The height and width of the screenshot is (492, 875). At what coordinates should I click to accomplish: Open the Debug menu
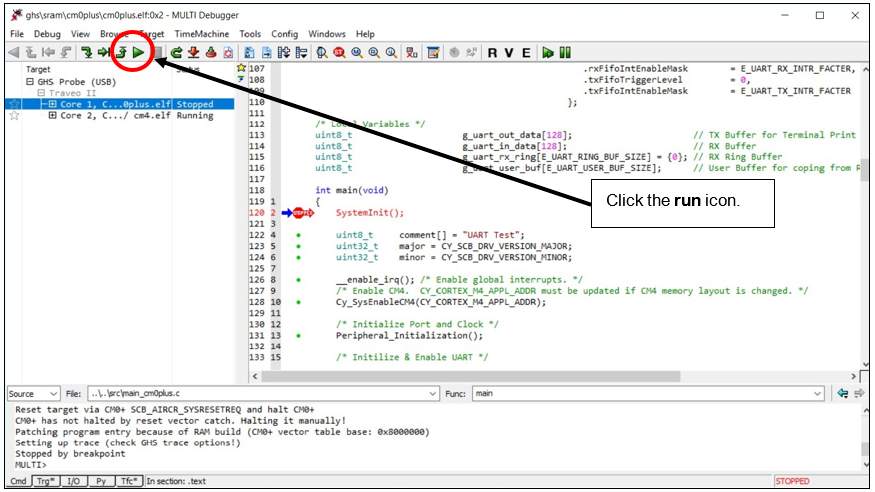(x=47, y=33)
